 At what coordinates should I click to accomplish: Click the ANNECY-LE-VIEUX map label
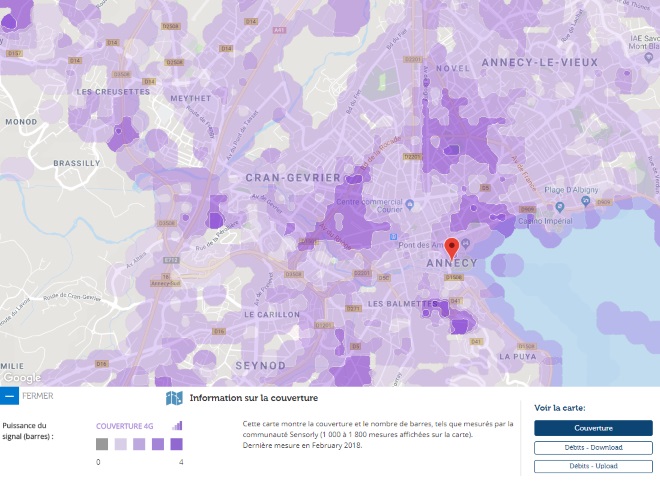point(540,63)
